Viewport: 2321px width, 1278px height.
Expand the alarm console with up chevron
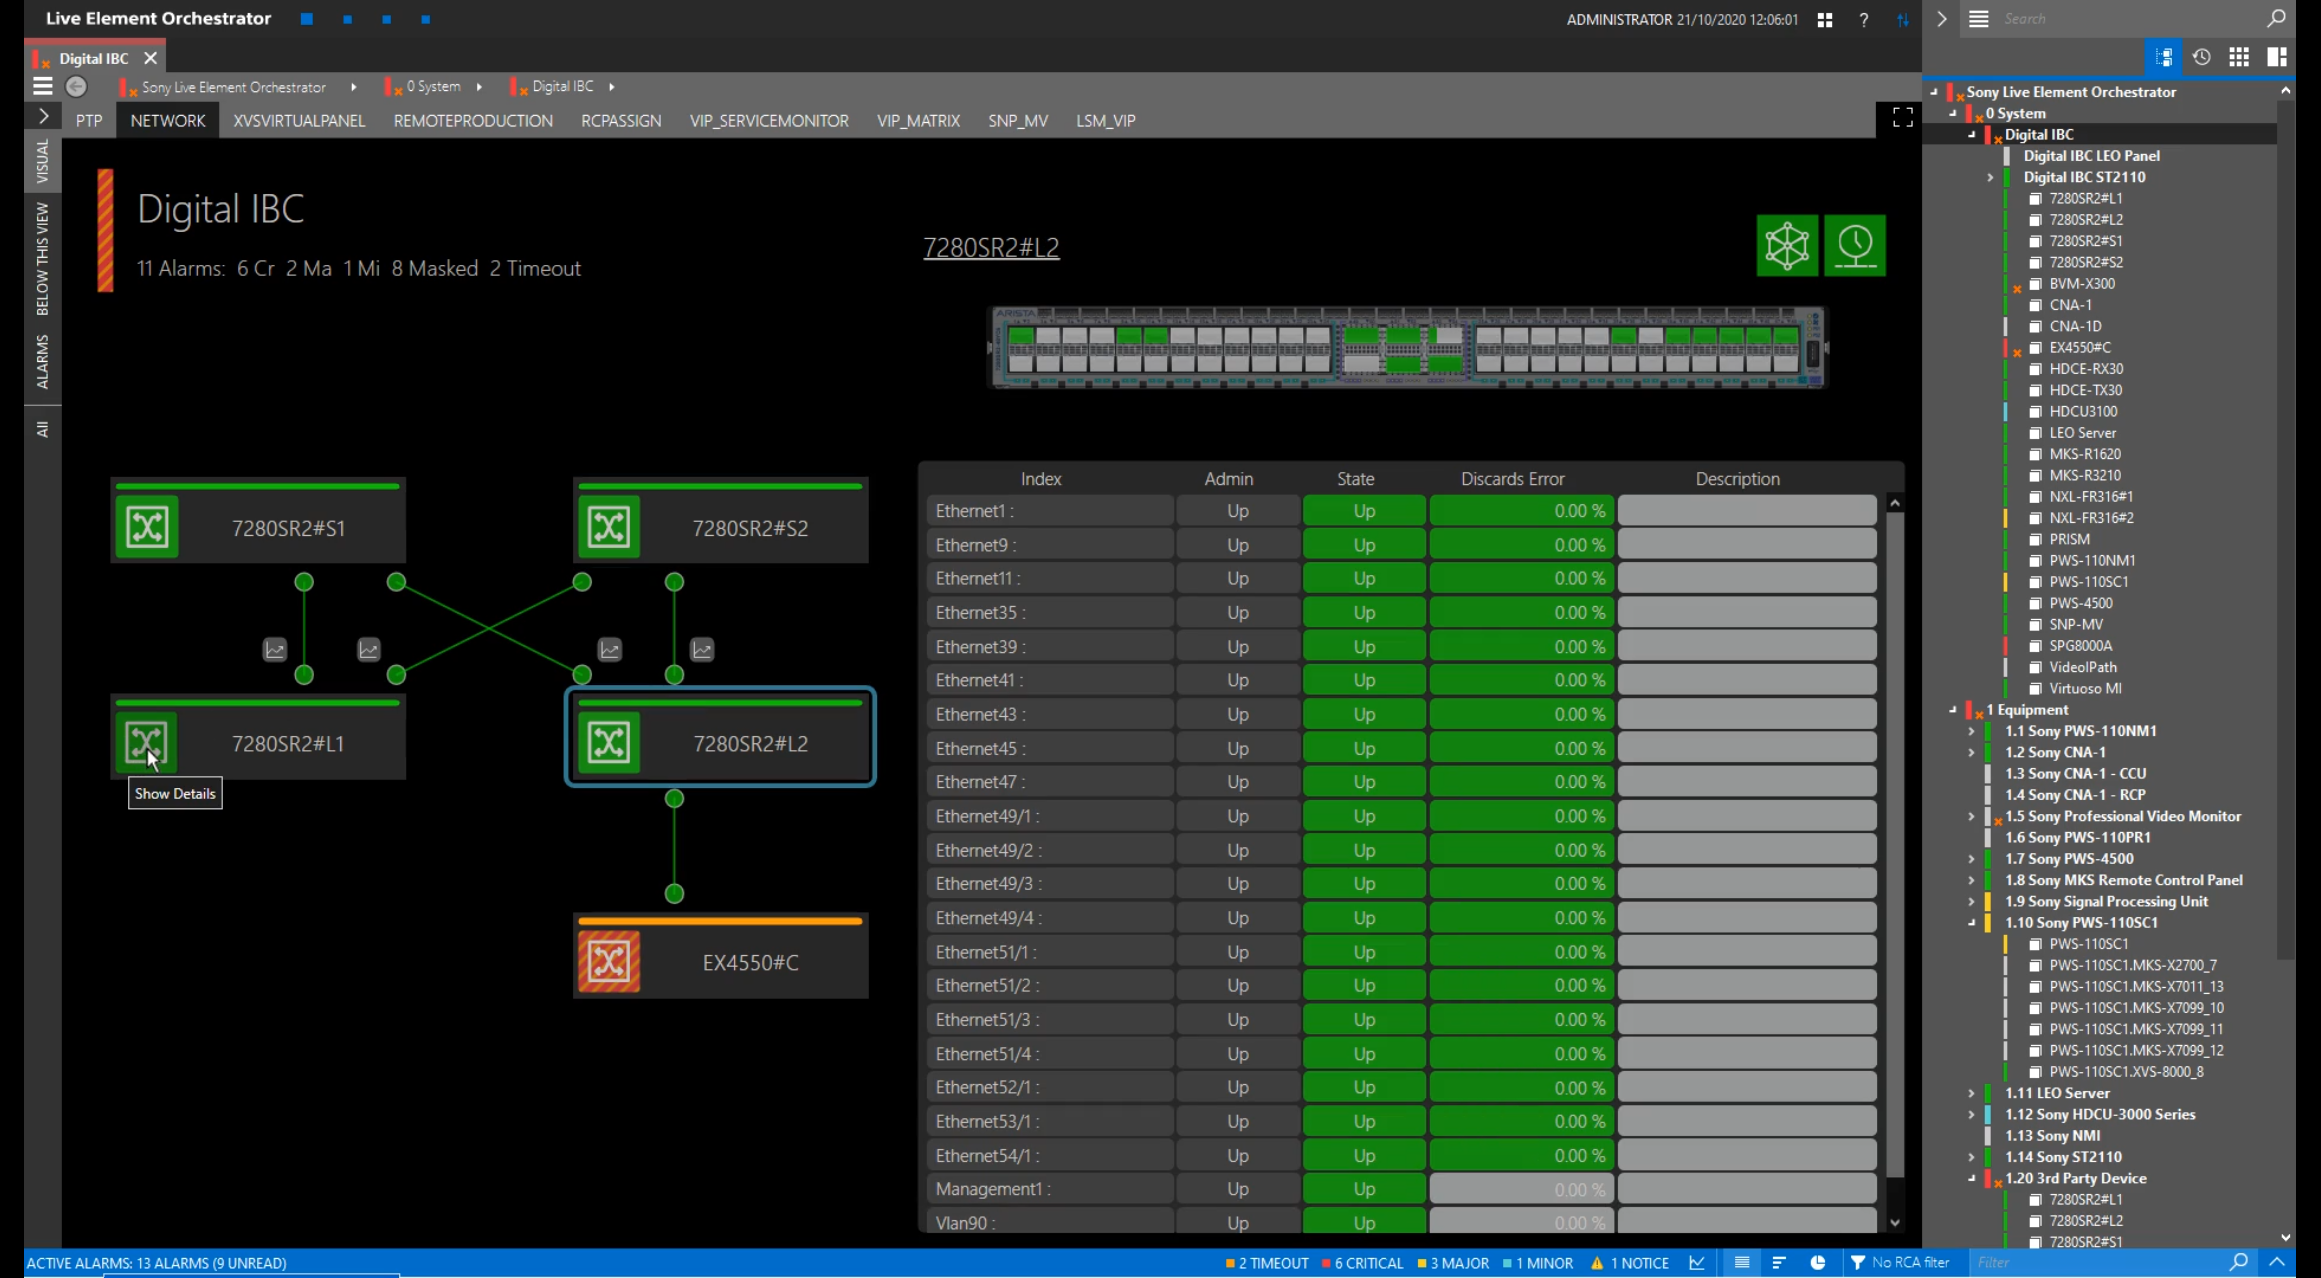point(2277,1263)
